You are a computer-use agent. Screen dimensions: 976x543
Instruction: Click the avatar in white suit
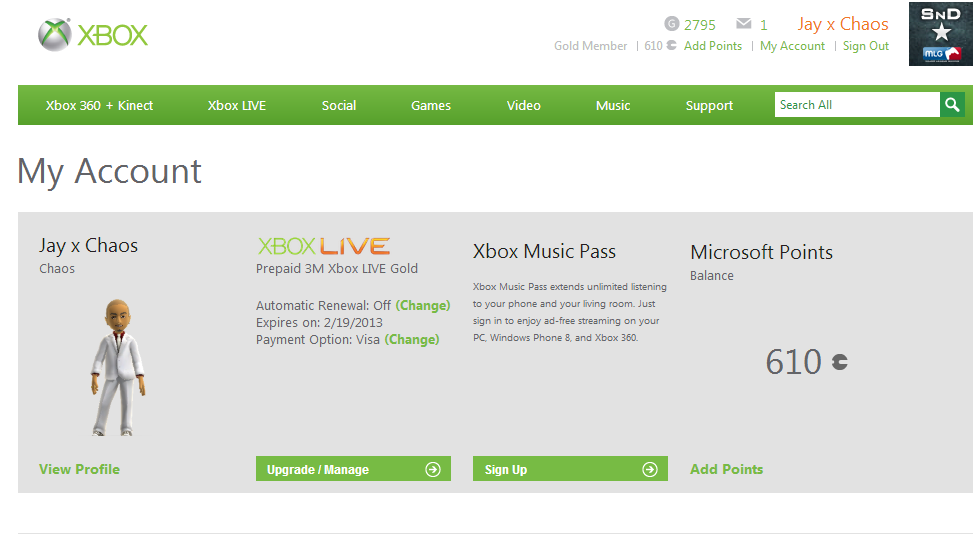point(118,367)
